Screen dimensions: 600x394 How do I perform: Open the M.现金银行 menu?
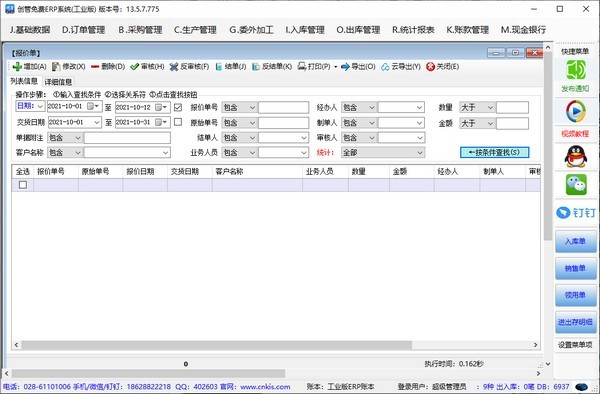523,30
